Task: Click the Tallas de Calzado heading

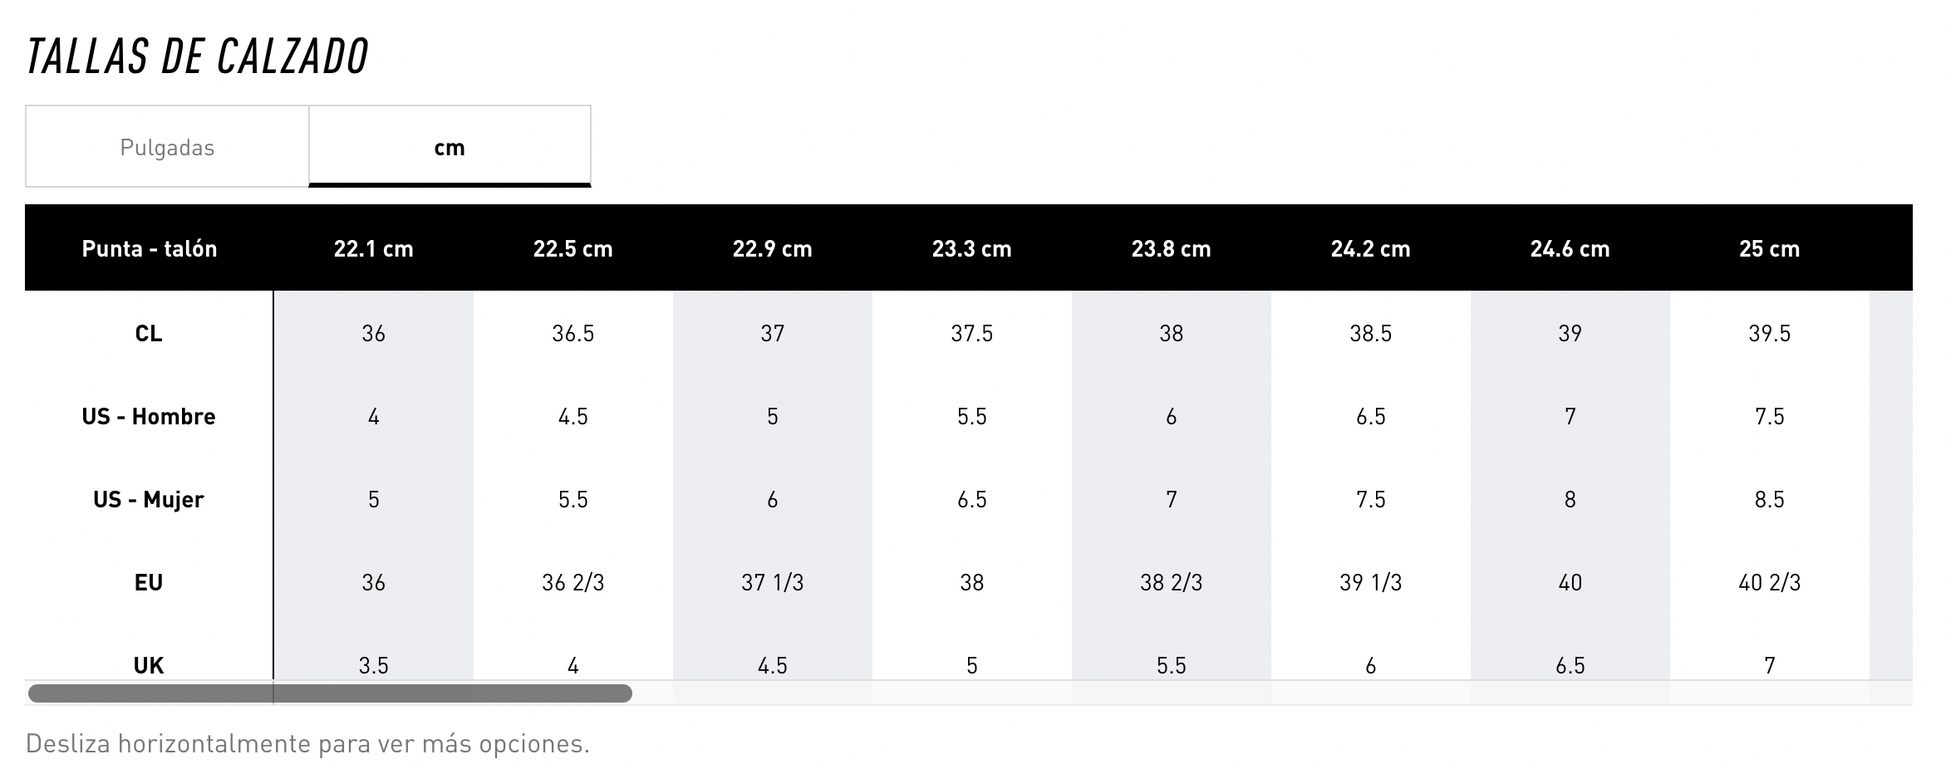Action: (x=198, y=56)
